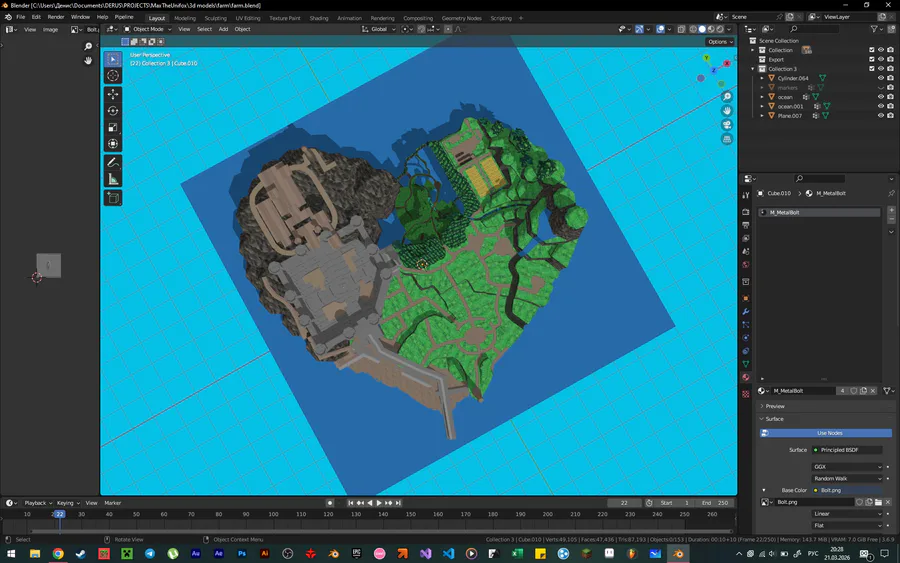Open the Physics properties tab
This screenshot has height=563, width=900.
(746, 338)
